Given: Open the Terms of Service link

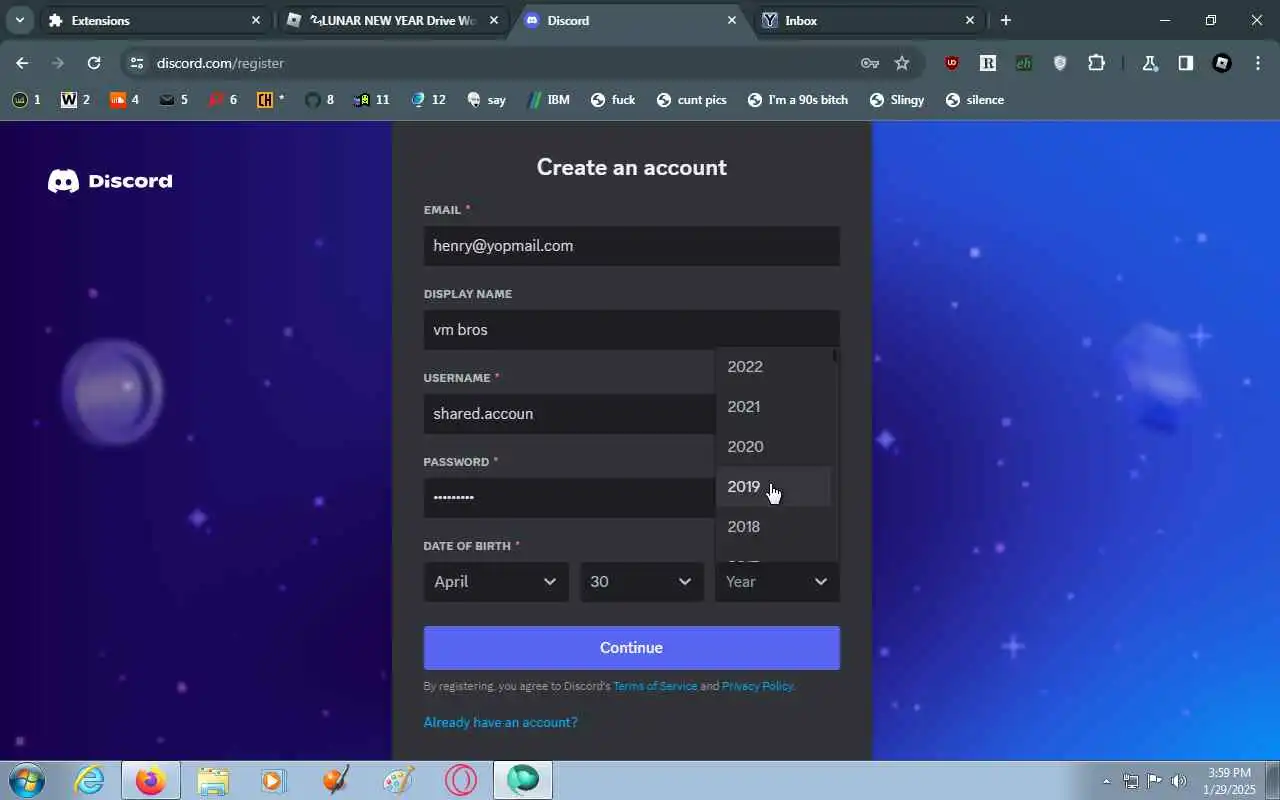Looking at the screenshot, I should [655, 686].
